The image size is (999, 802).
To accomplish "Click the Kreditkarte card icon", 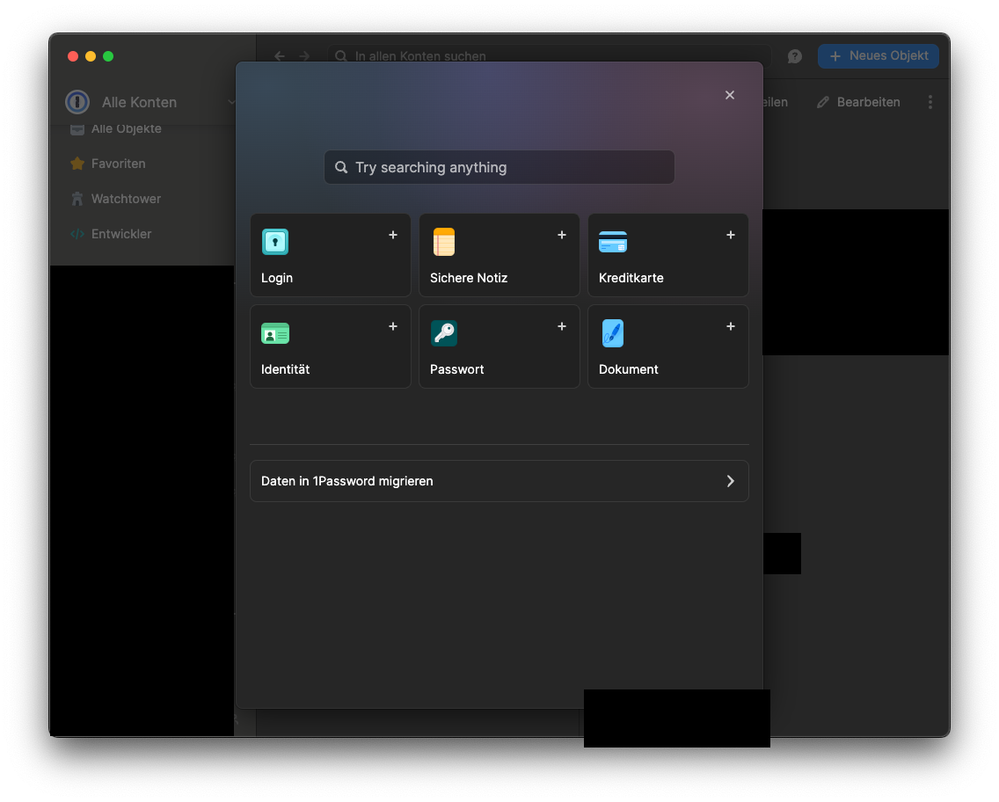I will tap(613, 242).
